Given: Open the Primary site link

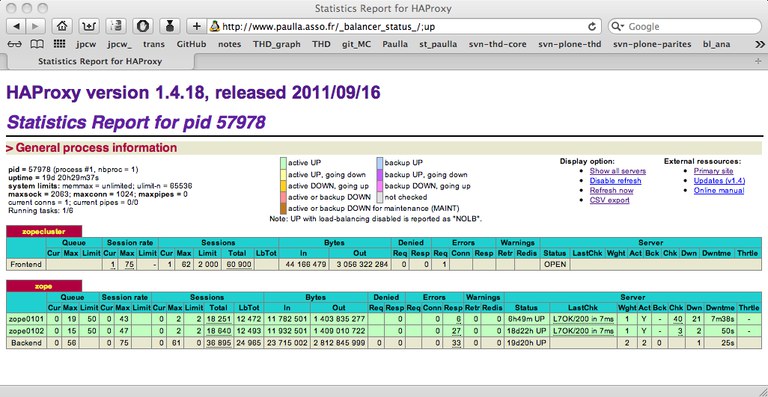Looking at the screenshot, I should click(x=713, y=171).
